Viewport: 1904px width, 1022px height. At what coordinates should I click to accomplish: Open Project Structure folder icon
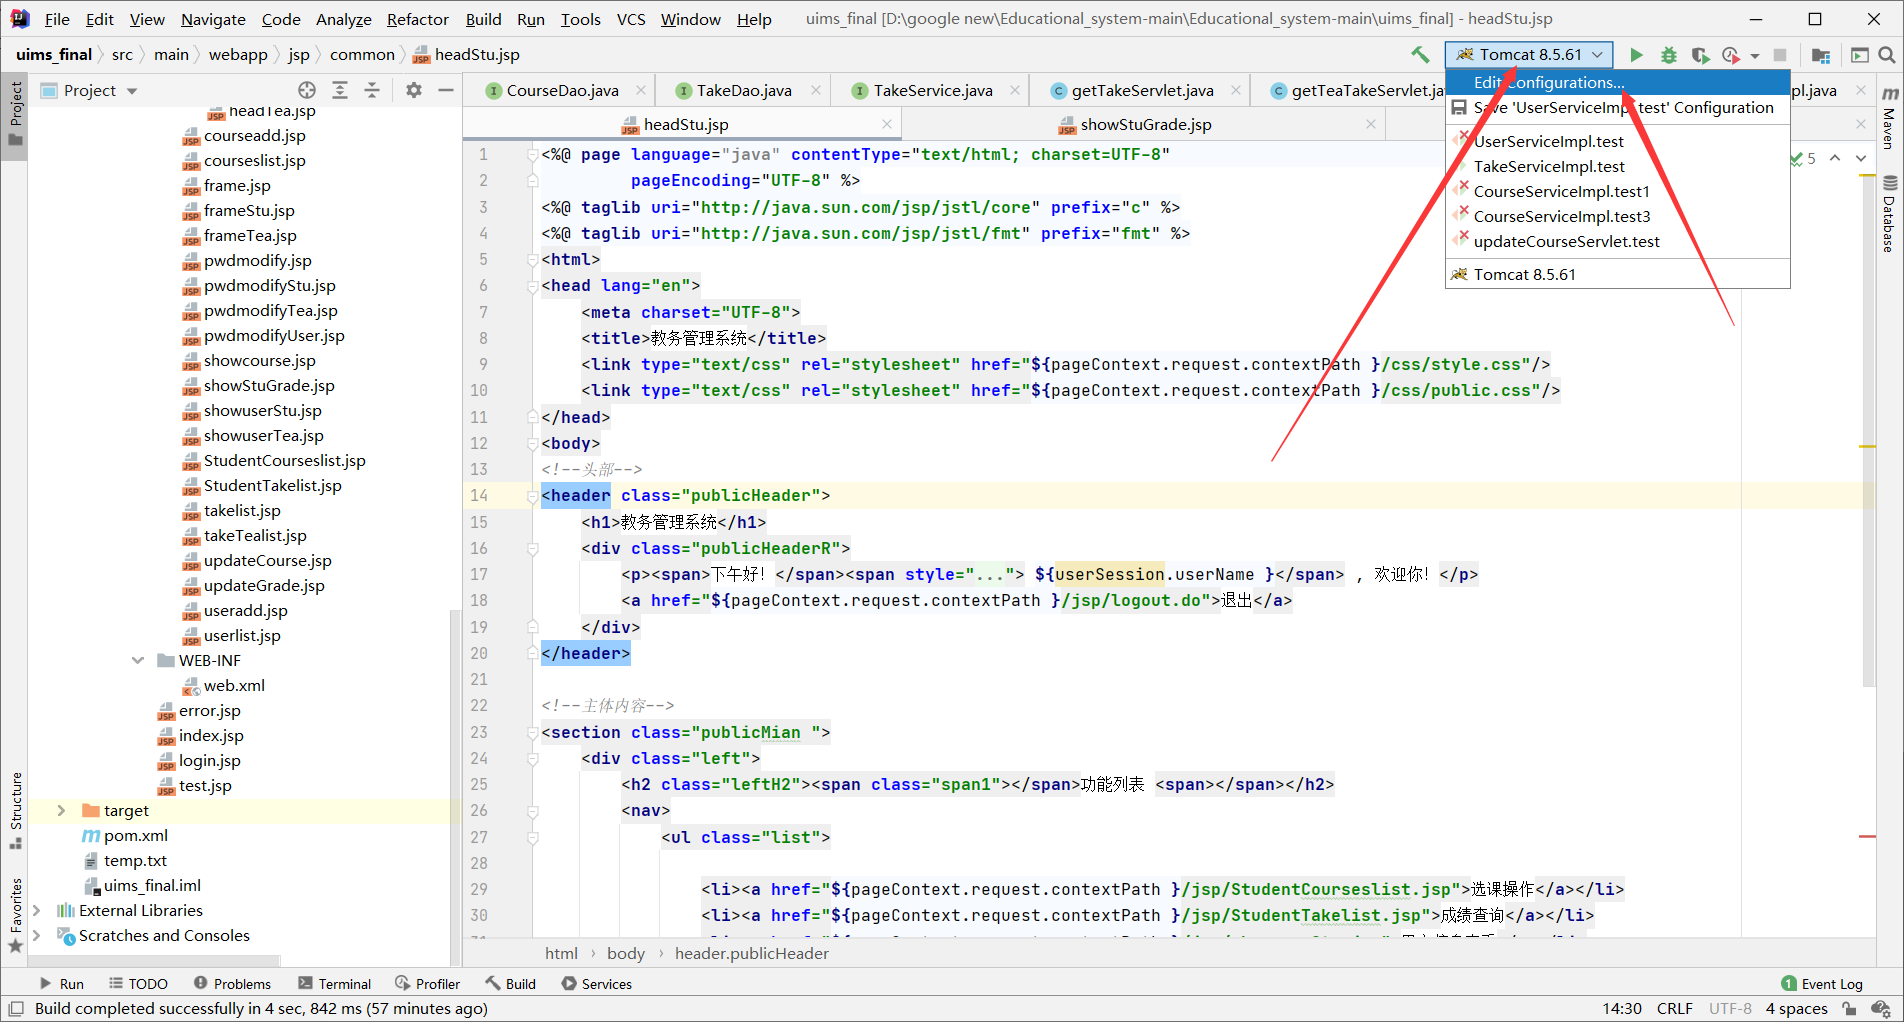[1821, 55]
